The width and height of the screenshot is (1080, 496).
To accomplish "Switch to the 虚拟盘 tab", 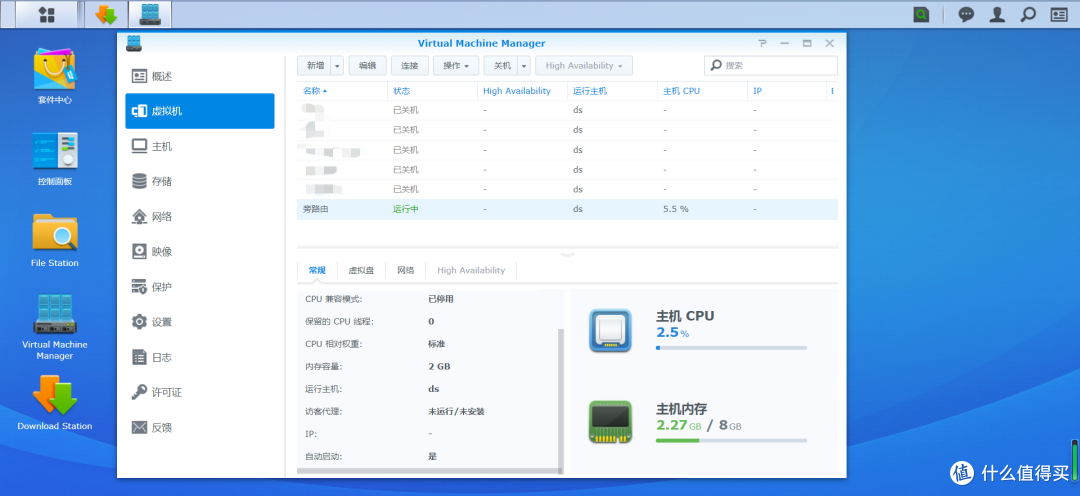I will pos(361,271).
